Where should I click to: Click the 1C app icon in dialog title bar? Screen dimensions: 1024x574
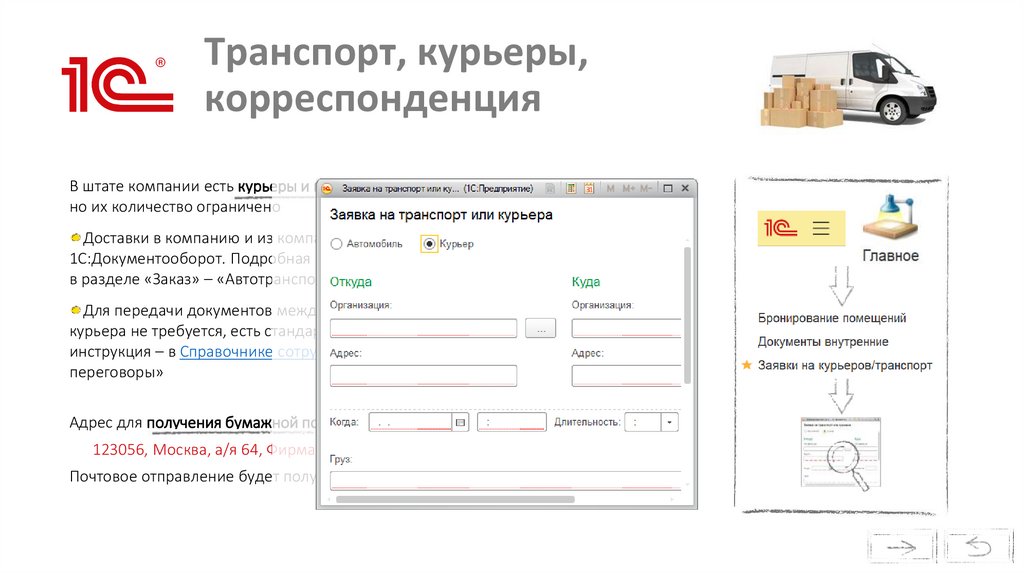(327, 188)
